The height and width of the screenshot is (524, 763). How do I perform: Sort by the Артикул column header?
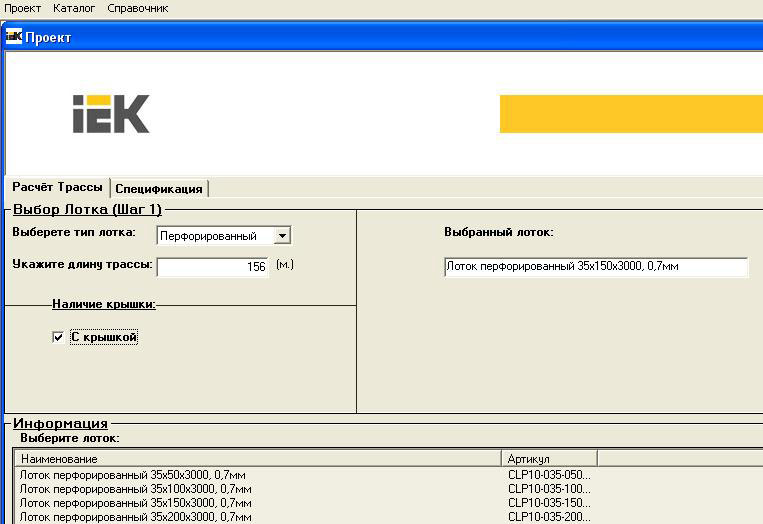[x=550, y=458]
